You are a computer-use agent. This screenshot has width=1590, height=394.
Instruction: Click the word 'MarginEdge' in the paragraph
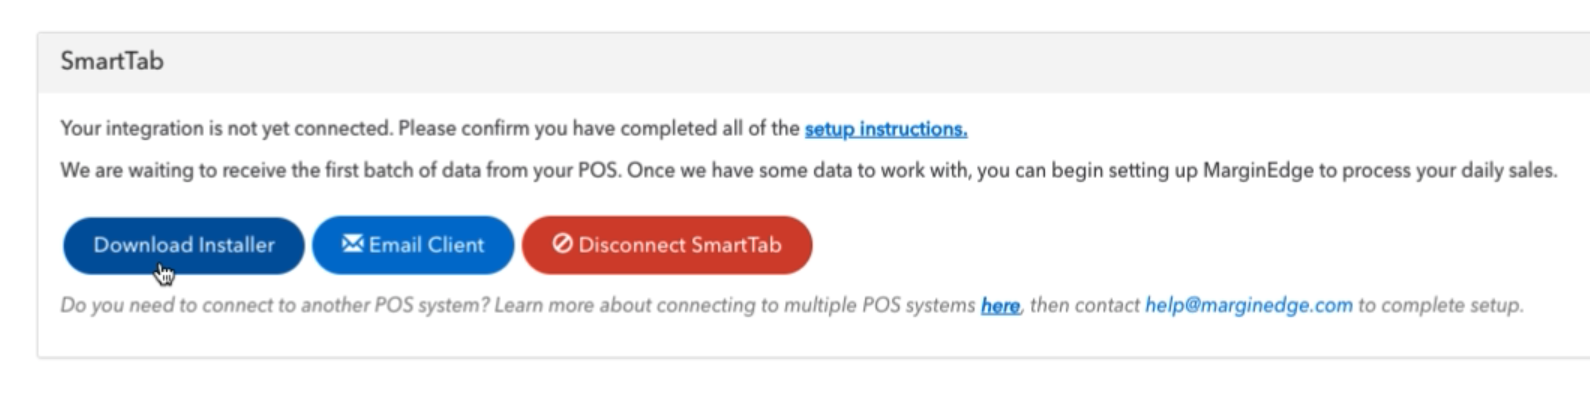pyautogui.click(x=1258, y=171)
